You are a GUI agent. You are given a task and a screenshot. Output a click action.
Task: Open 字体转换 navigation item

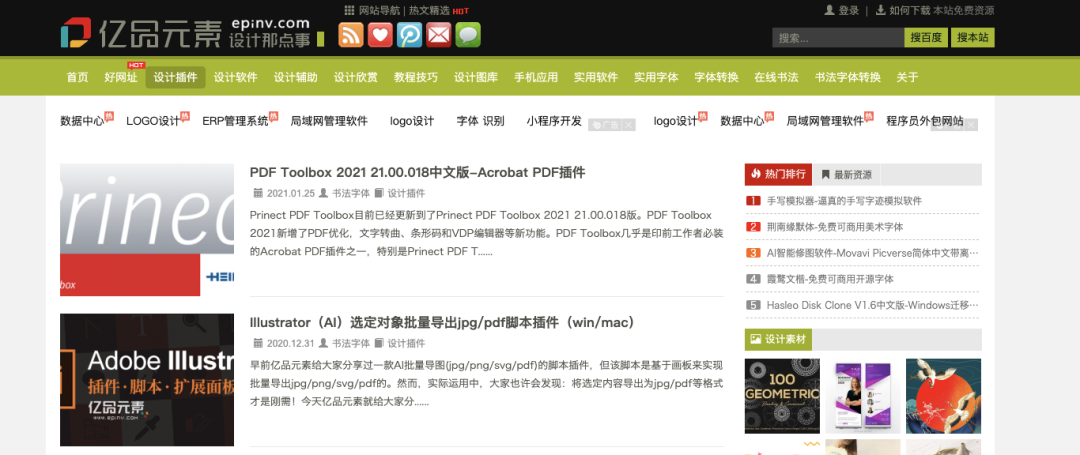[x=716, y=77]
